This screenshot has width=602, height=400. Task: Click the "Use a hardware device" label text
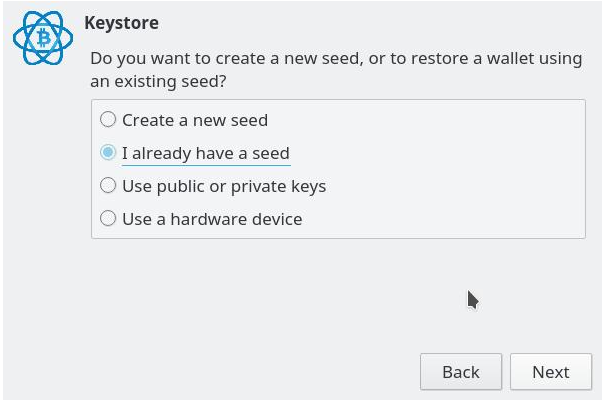[x=212, y=219]
